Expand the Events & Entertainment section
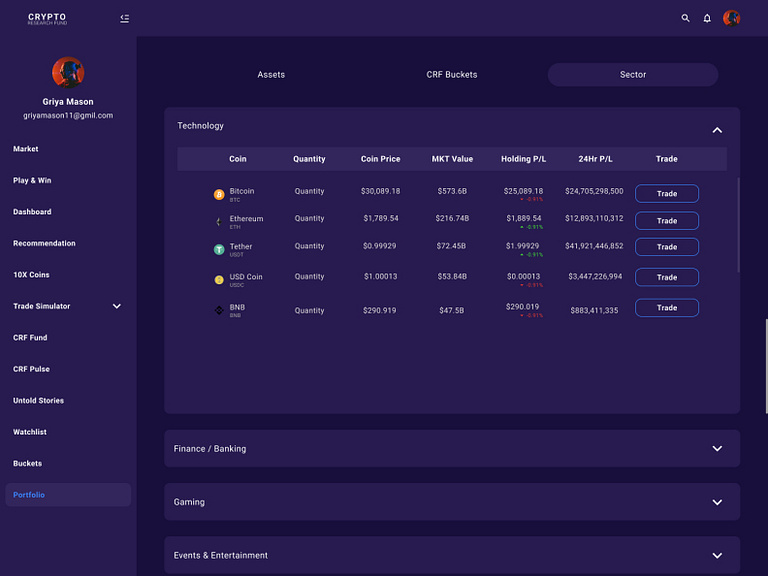 [717, 555]
